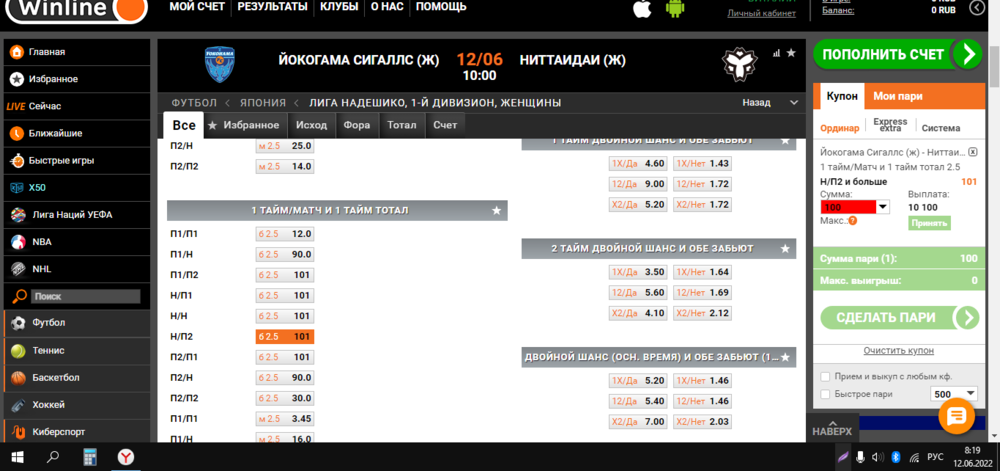
Task: Switch to the Счет tab
Action: pyautogui.click(x=445, y=126)
